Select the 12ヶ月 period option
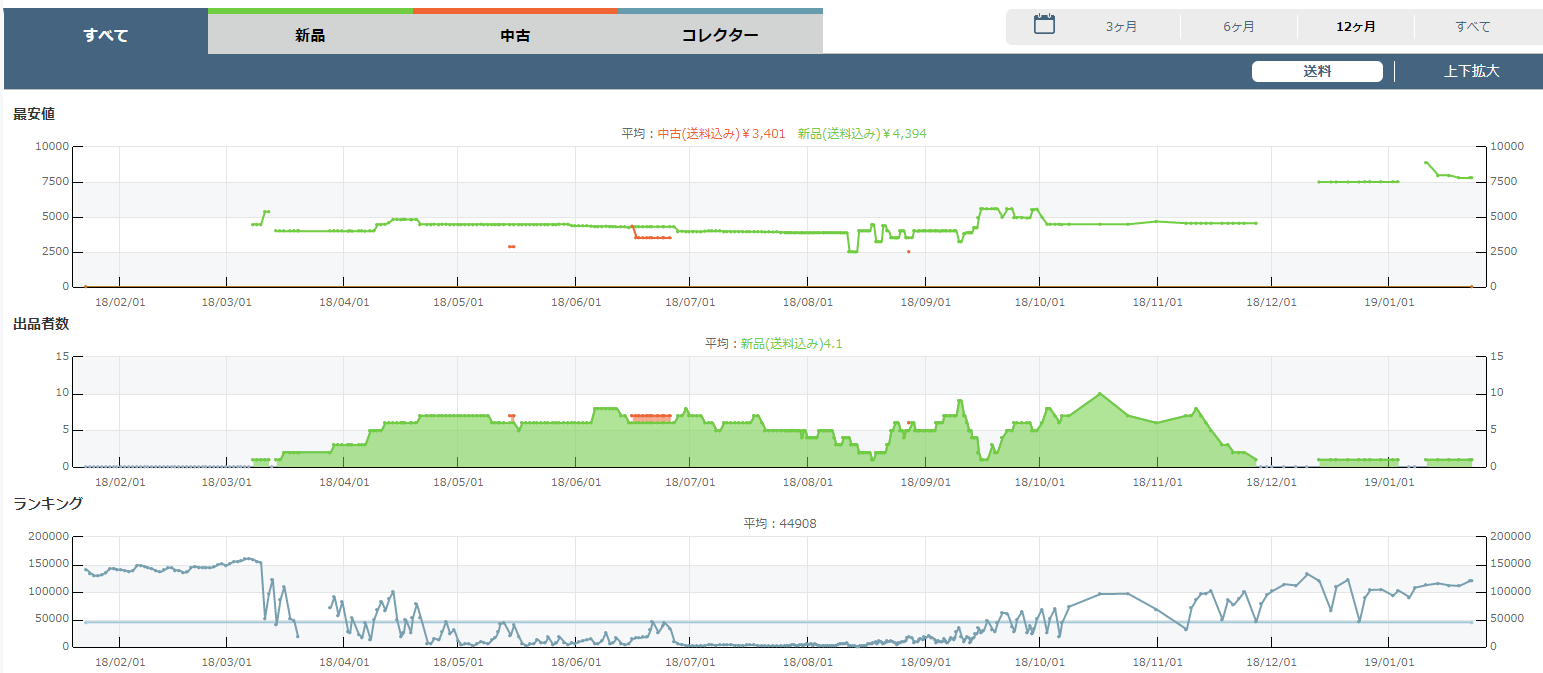 (1355, 27)
